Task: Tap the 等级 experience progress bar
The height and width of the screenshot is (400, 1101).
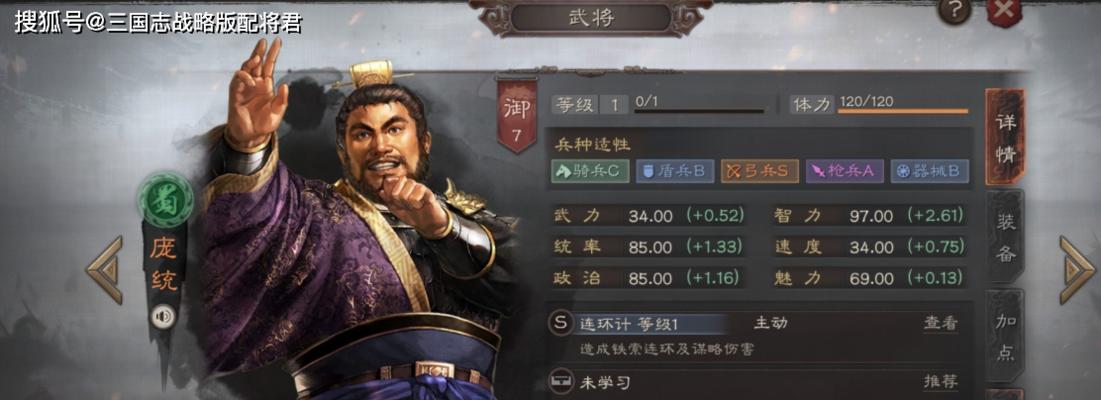Action: (699, 110)
